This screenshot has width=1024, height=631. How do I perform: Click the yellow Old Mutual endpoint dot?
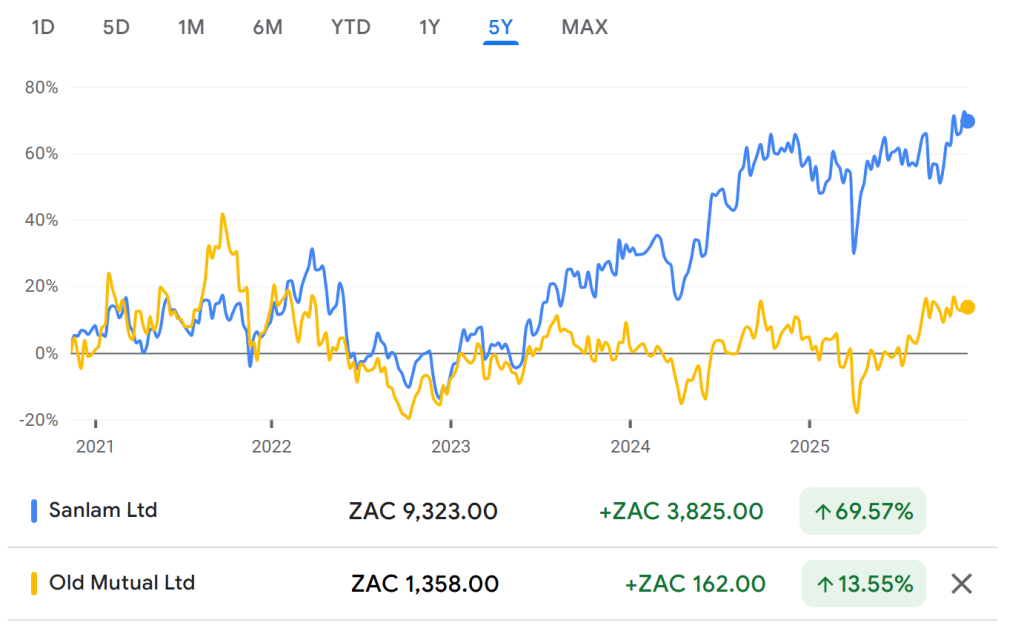967,307
